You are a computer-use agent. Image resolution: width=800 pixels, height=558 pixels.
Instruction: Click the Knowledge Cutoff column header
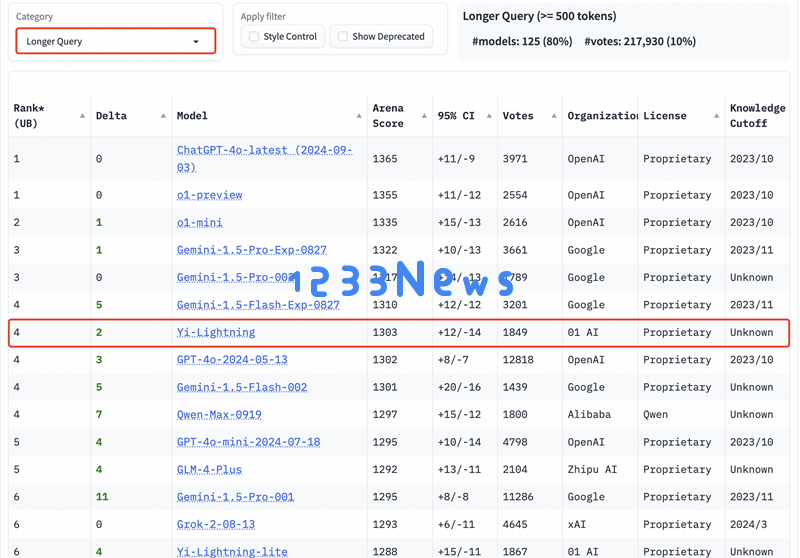(x=758, y=116)
